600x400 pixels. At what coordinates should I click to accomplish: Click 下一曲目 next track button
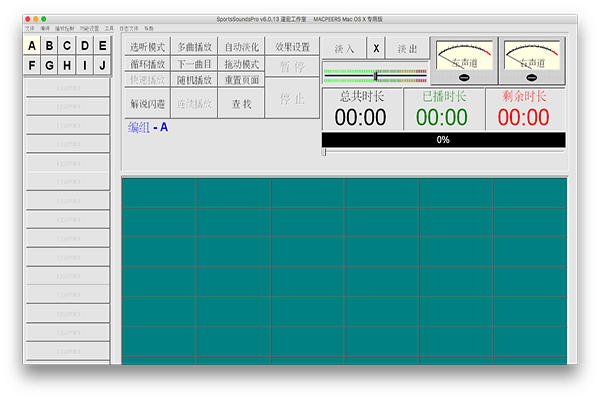194,64
